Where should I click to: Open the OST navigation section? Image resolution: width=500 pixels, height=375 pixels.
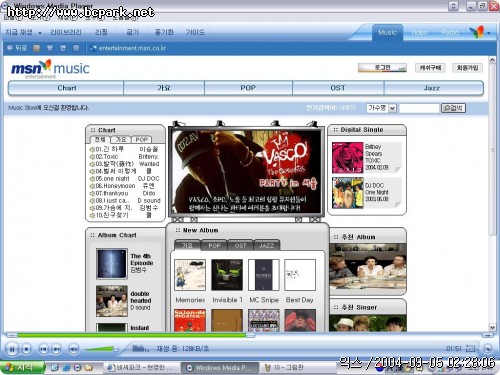pos(338,88)
